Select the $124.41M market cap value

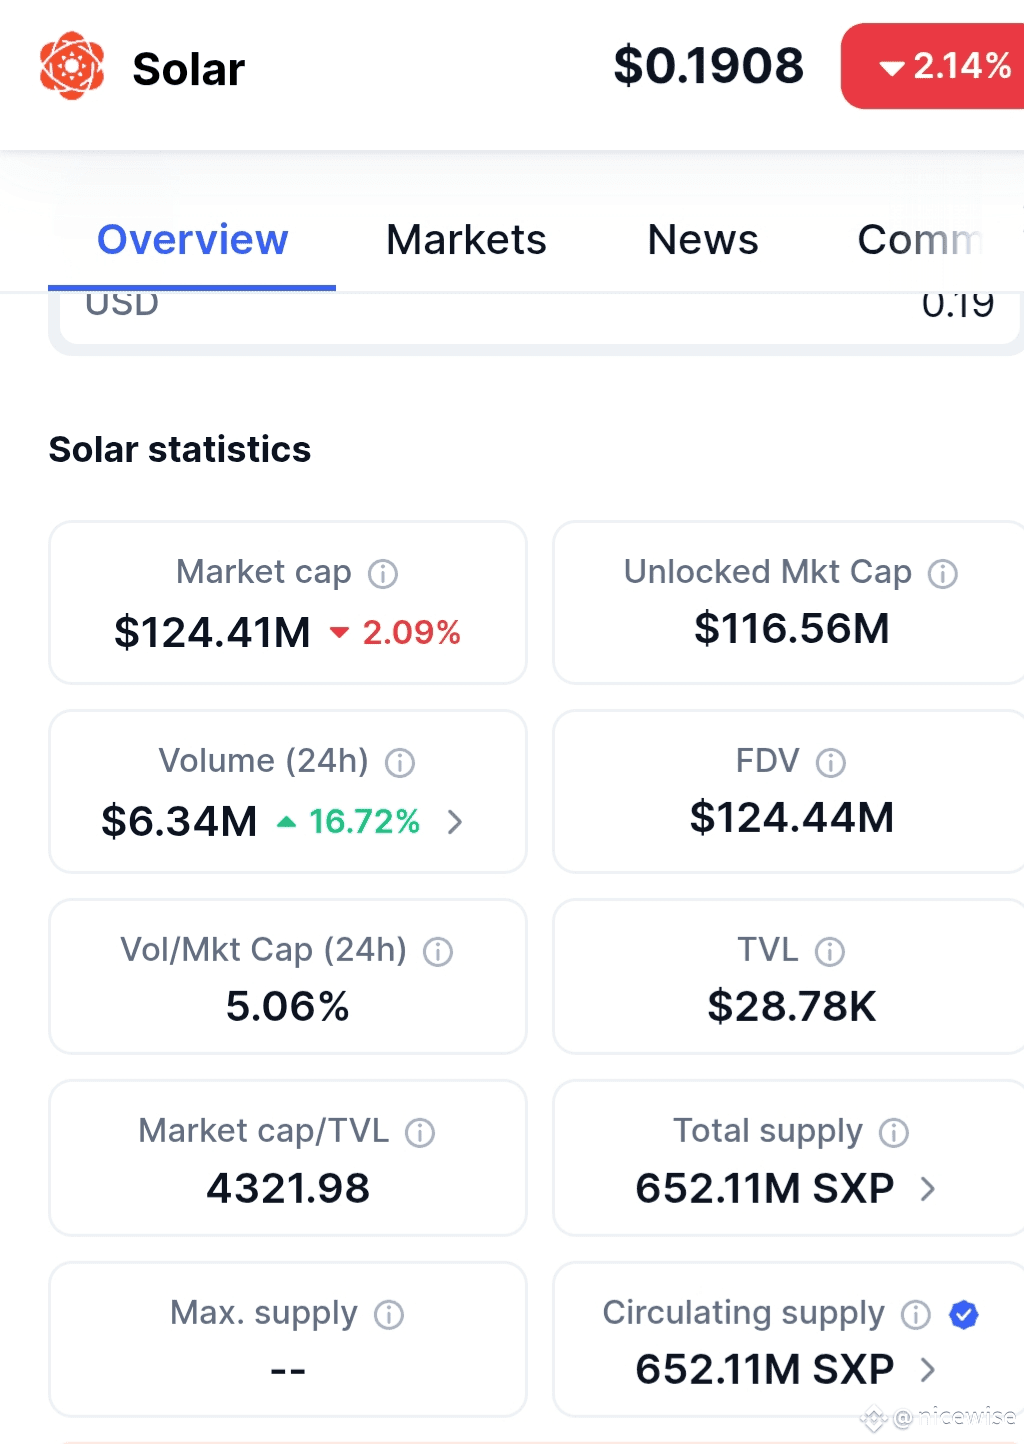tap(212, 633)
